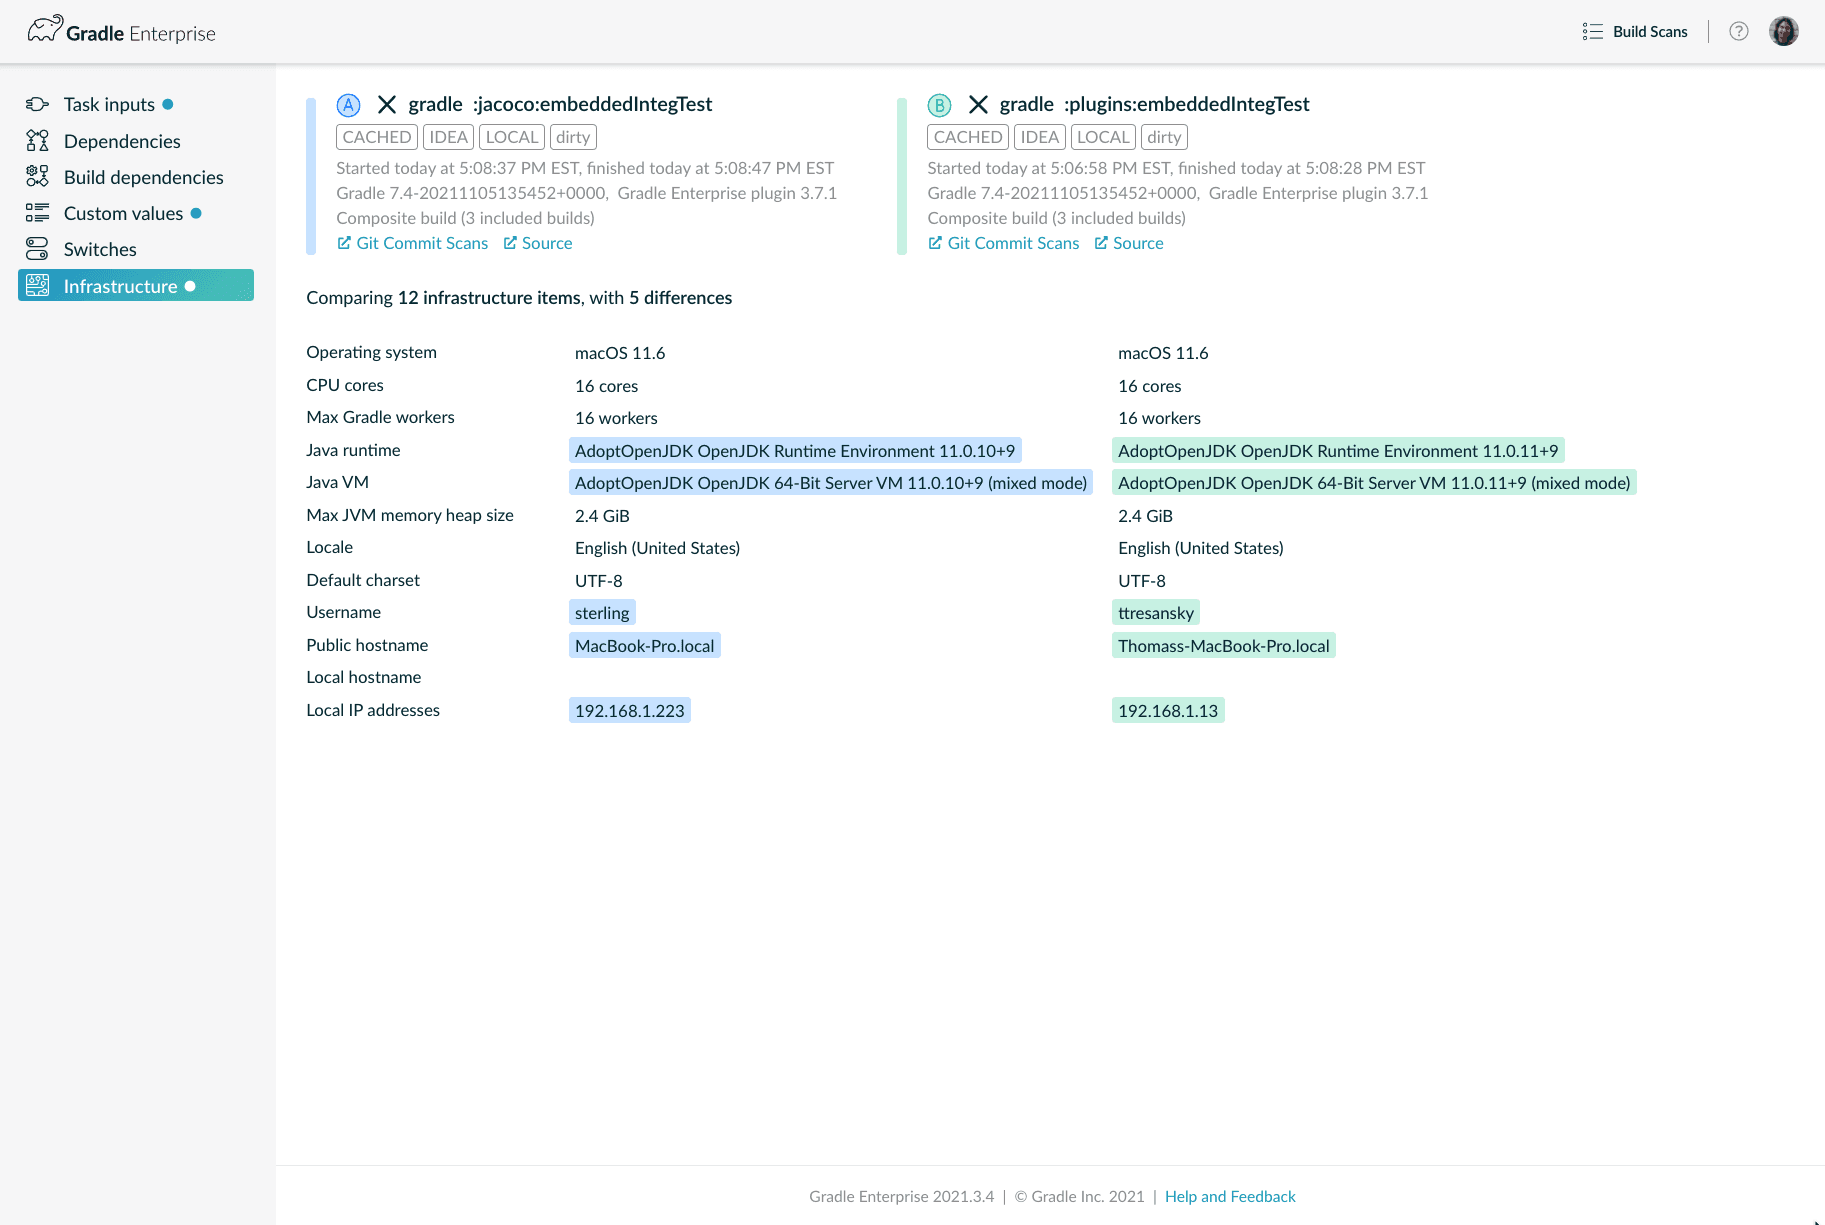Remove build A with its X icon
The image size is (1825, 1225).
tap(387, 105)
